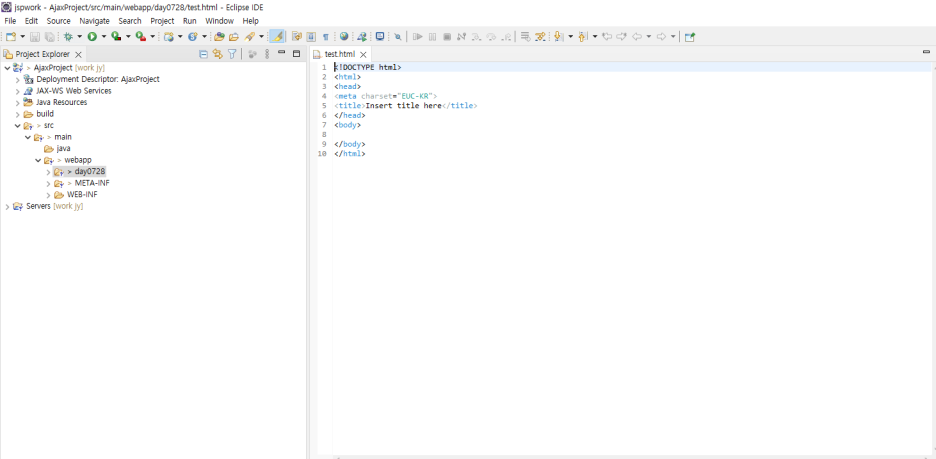Click the blue monitor console icon
The width and height of the screenshot is (936, 459).
tap(380, 36)
